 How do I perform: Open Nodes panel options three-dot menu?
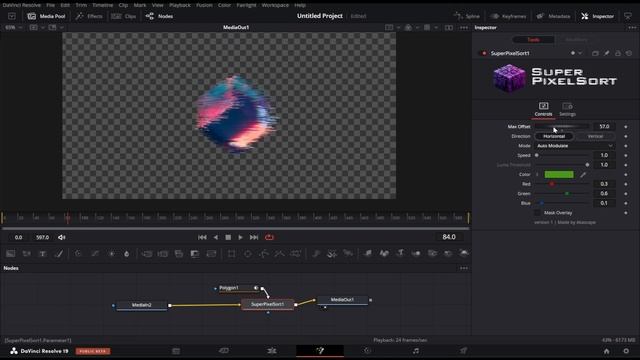click(x=464, y=268)
